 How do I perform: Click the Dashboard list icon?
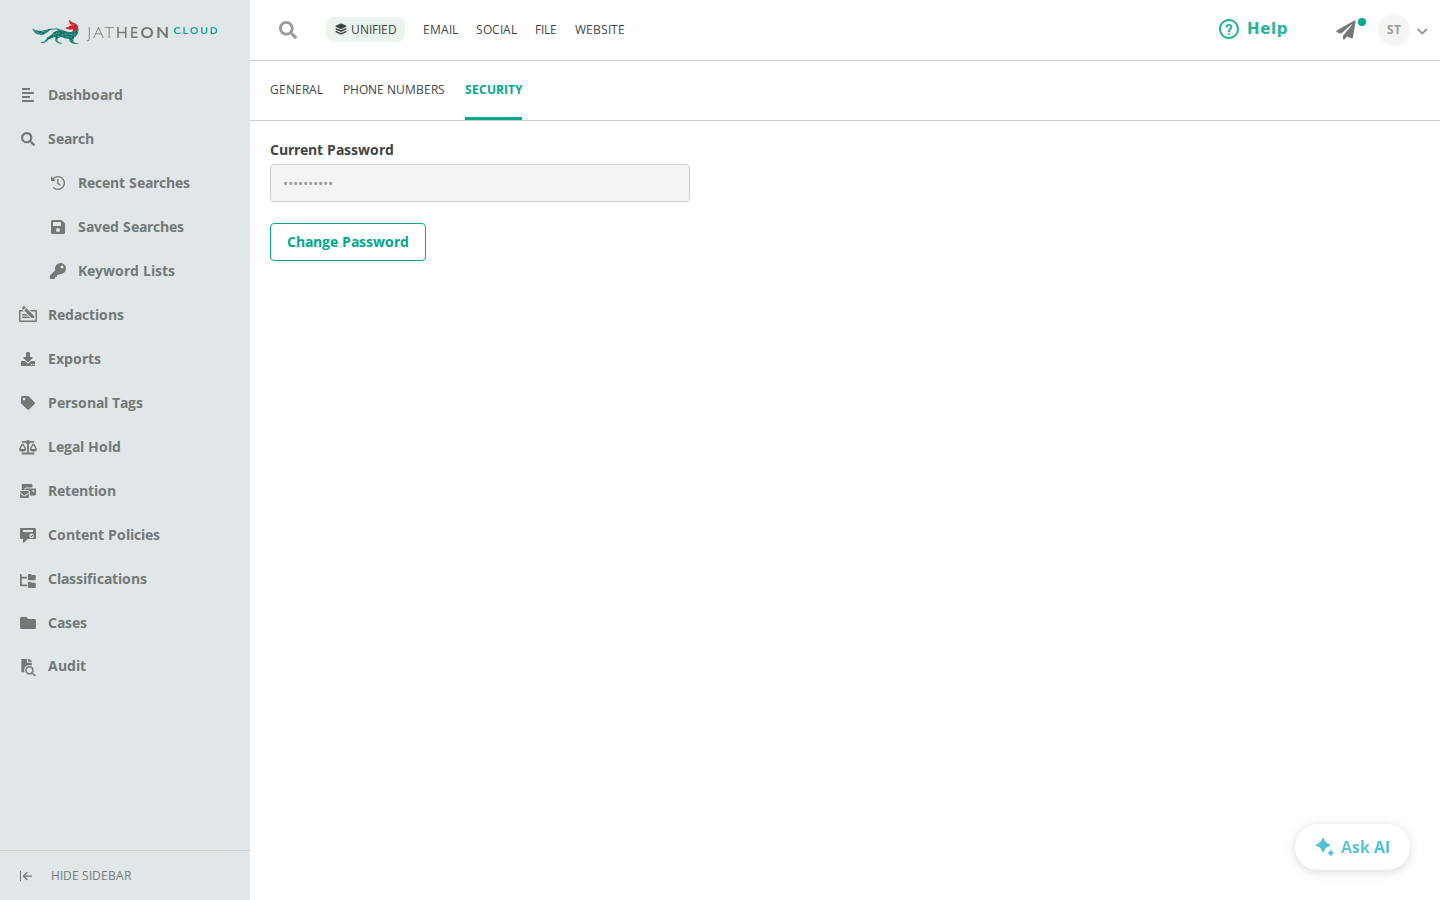28,95
